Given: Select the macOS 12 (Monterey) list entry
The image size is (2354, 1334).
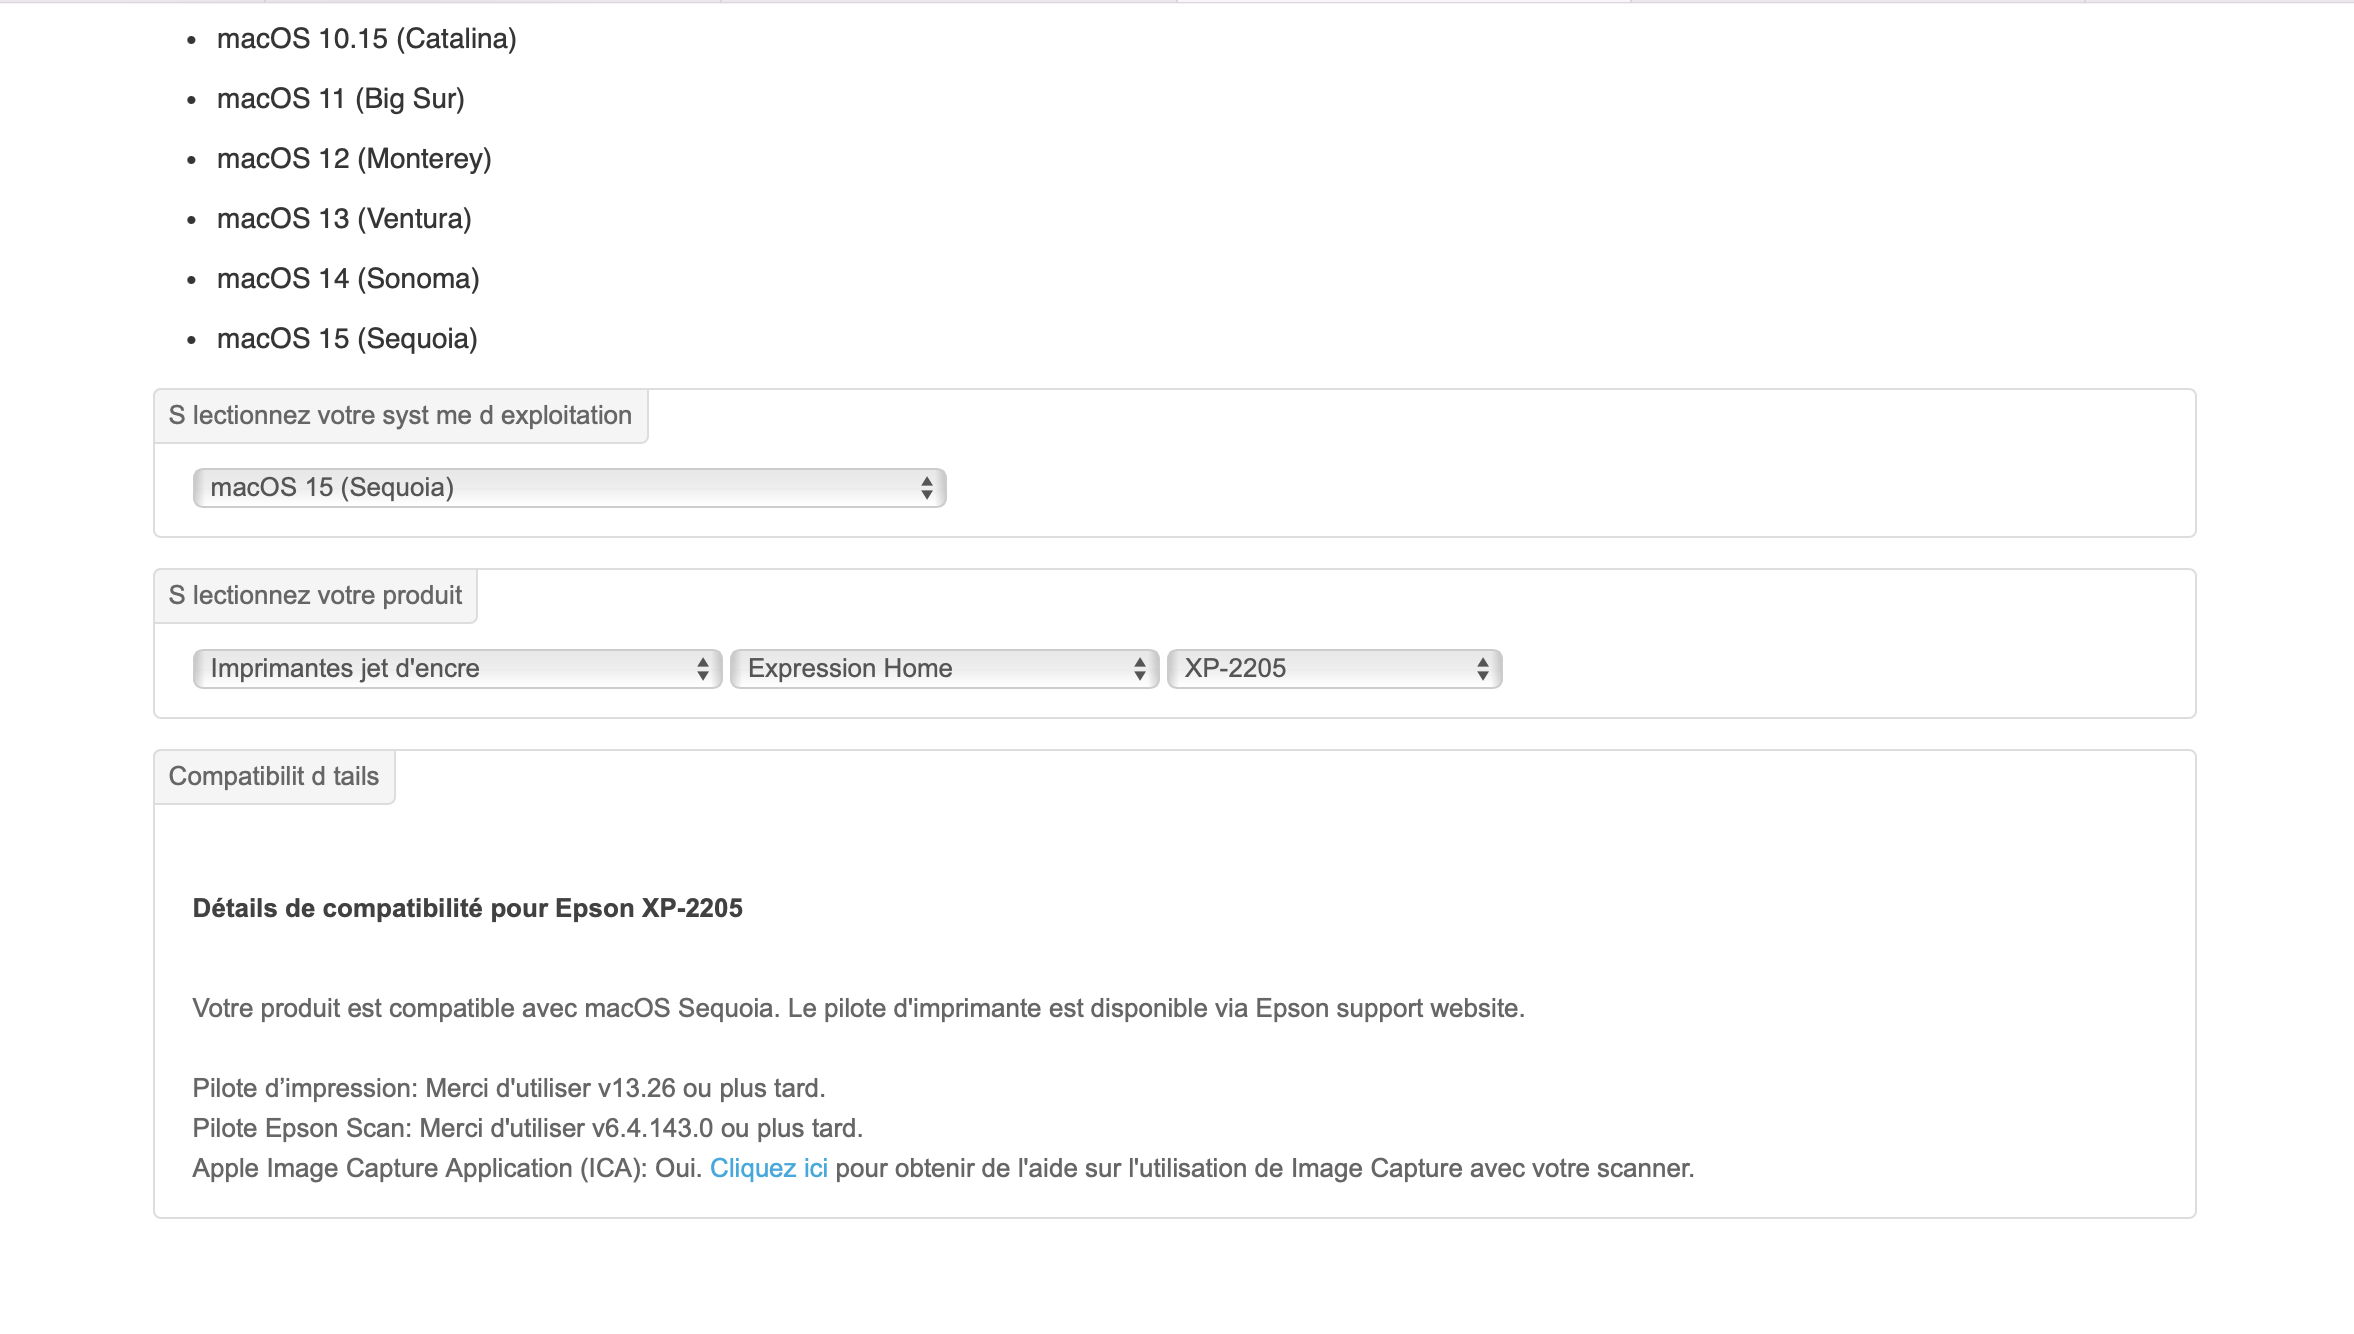Looking at the screenshot, I should [354, 159].
